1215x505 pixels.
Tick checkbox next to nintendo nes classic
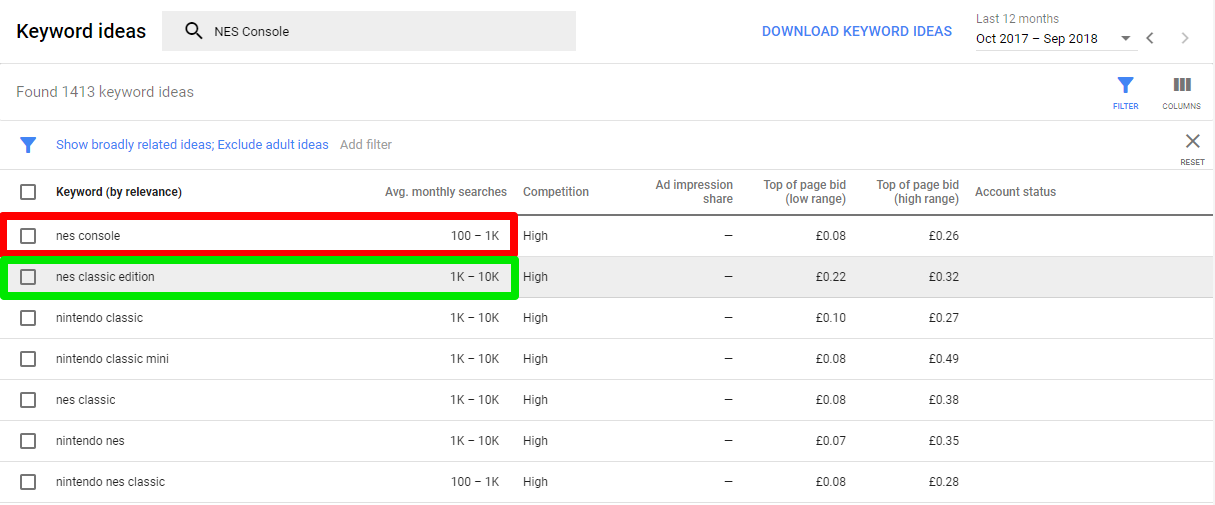[x=28, y=482]
